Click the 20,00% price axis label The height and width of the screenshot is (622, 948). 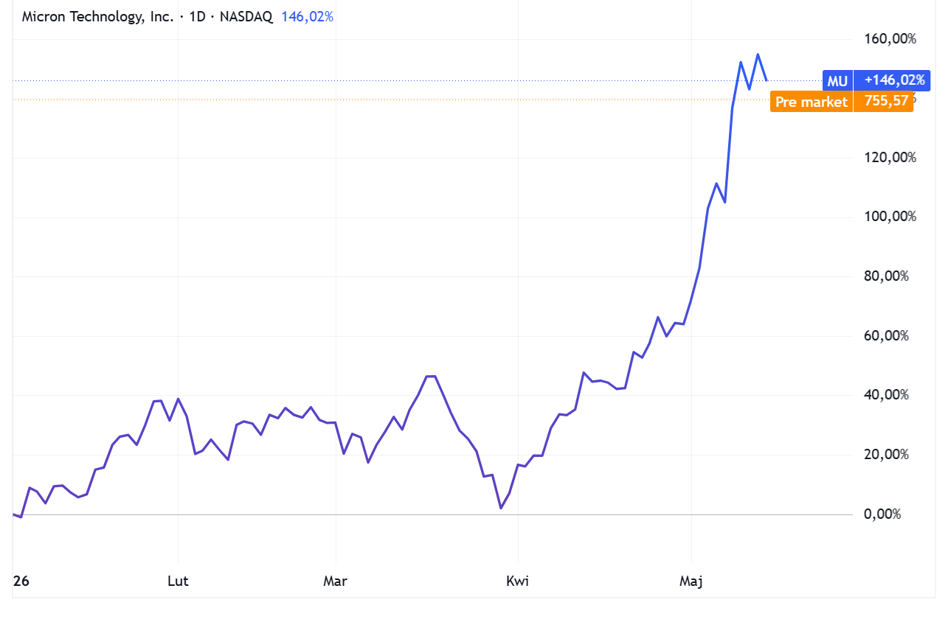886,455
